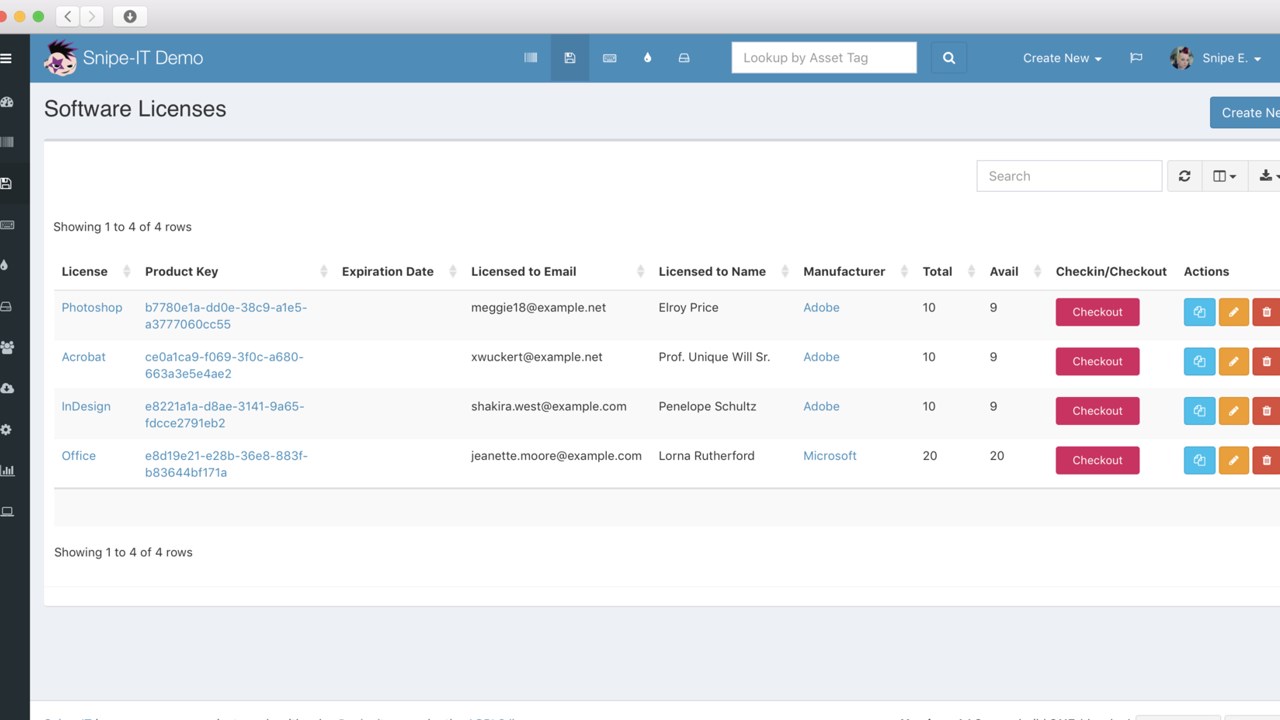The height and width of the screenshot is (720, 1280).
Task: Open Components drive icon in sidebar
Action: tap(6, 307)
